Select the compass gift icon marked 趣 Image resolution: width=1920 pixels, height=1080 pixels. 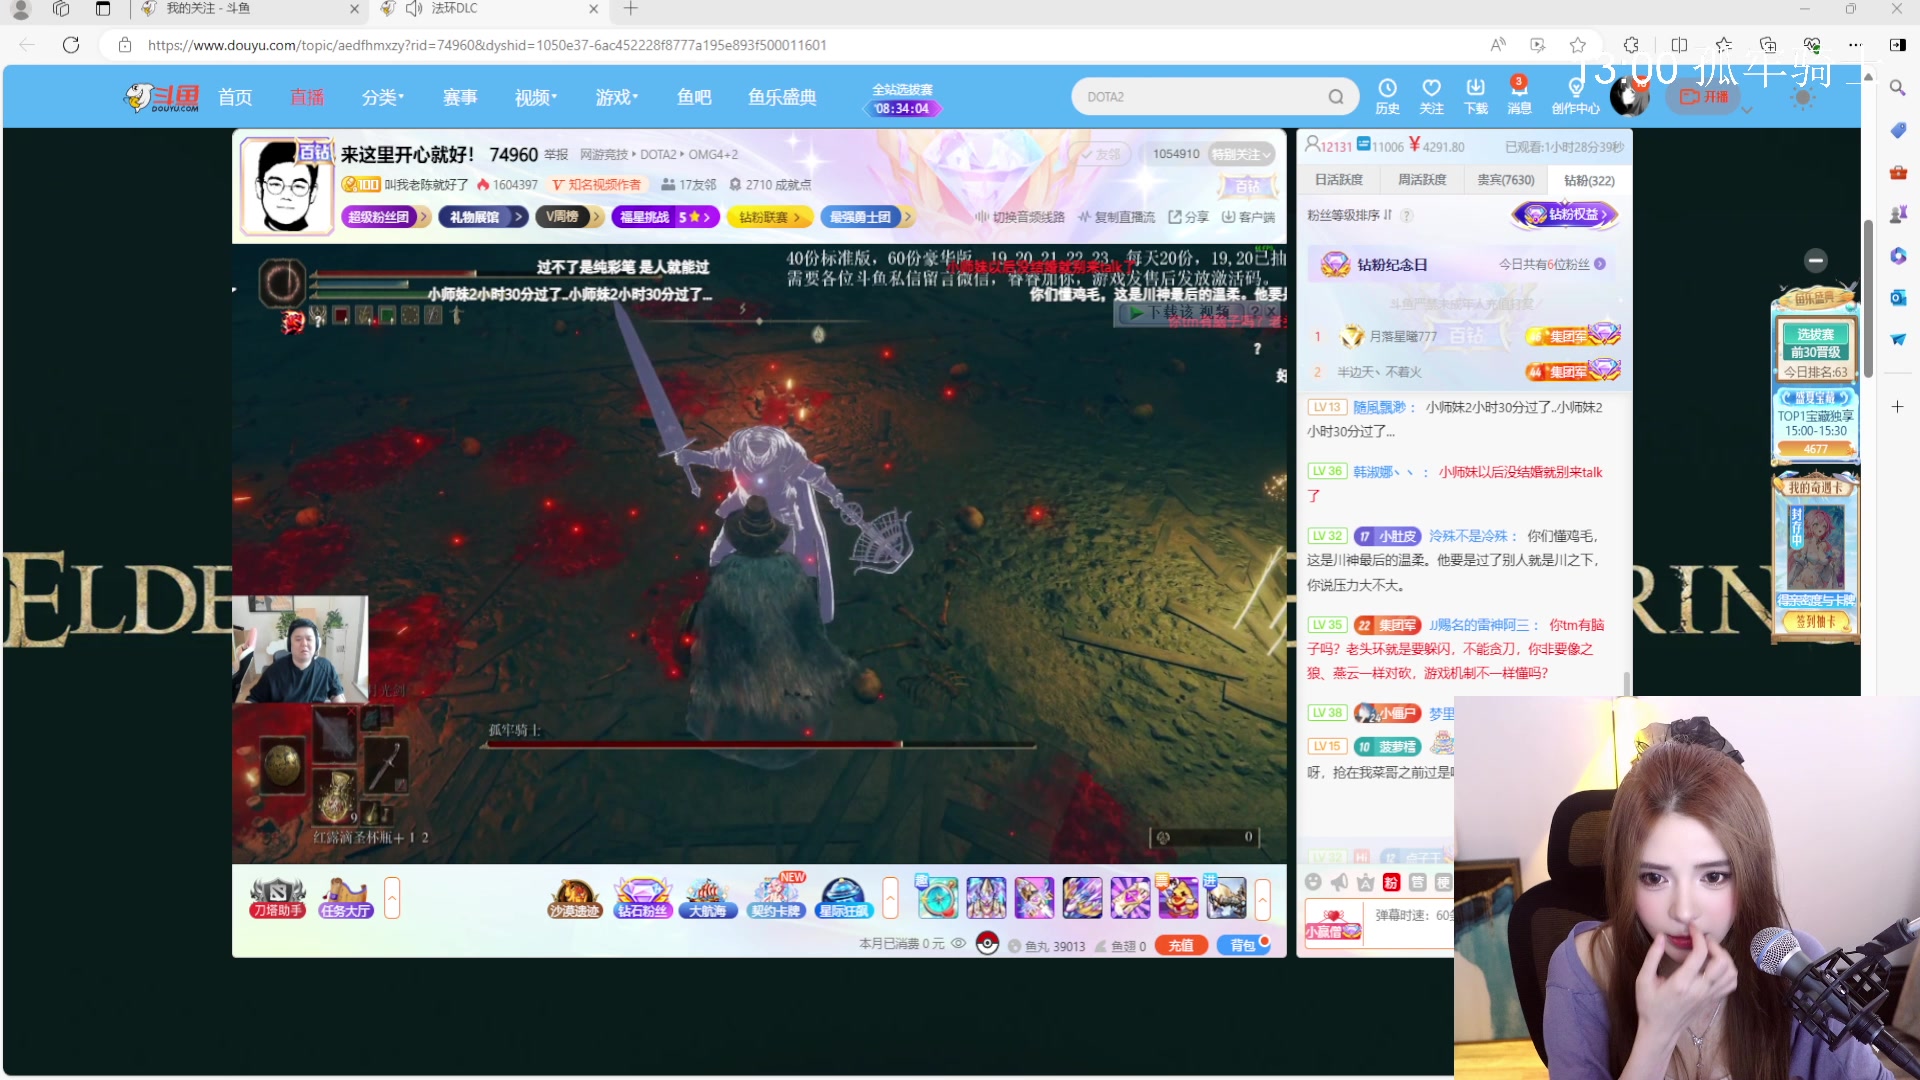point(937,897)
